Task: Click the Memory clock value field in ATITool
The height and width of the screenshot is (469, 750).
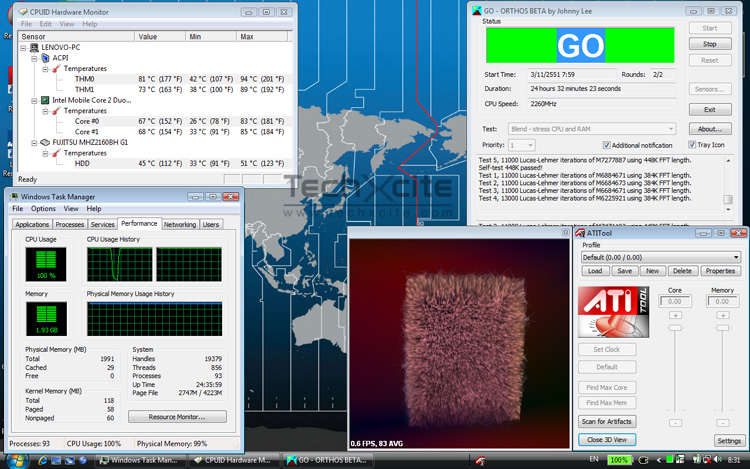Action: click(x=722, y=302)
